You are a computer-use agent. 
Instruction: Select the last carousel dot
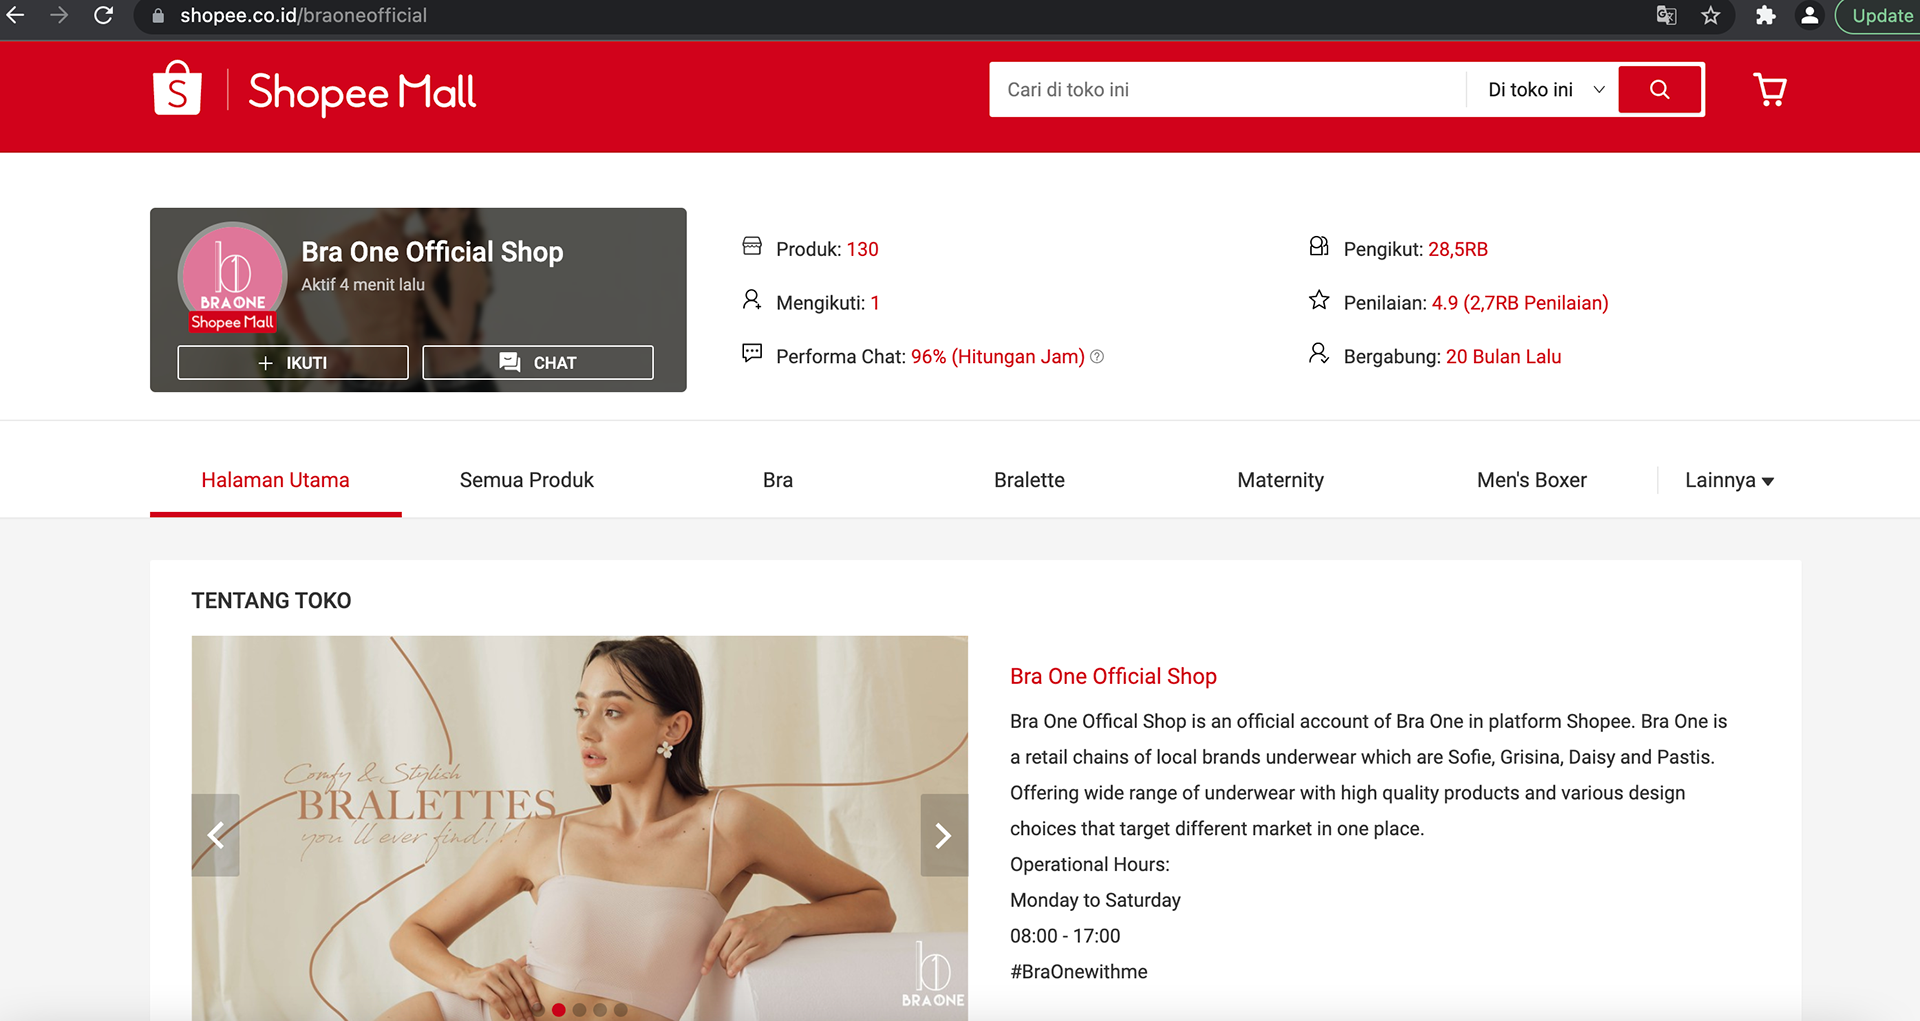click(620, 1010)
